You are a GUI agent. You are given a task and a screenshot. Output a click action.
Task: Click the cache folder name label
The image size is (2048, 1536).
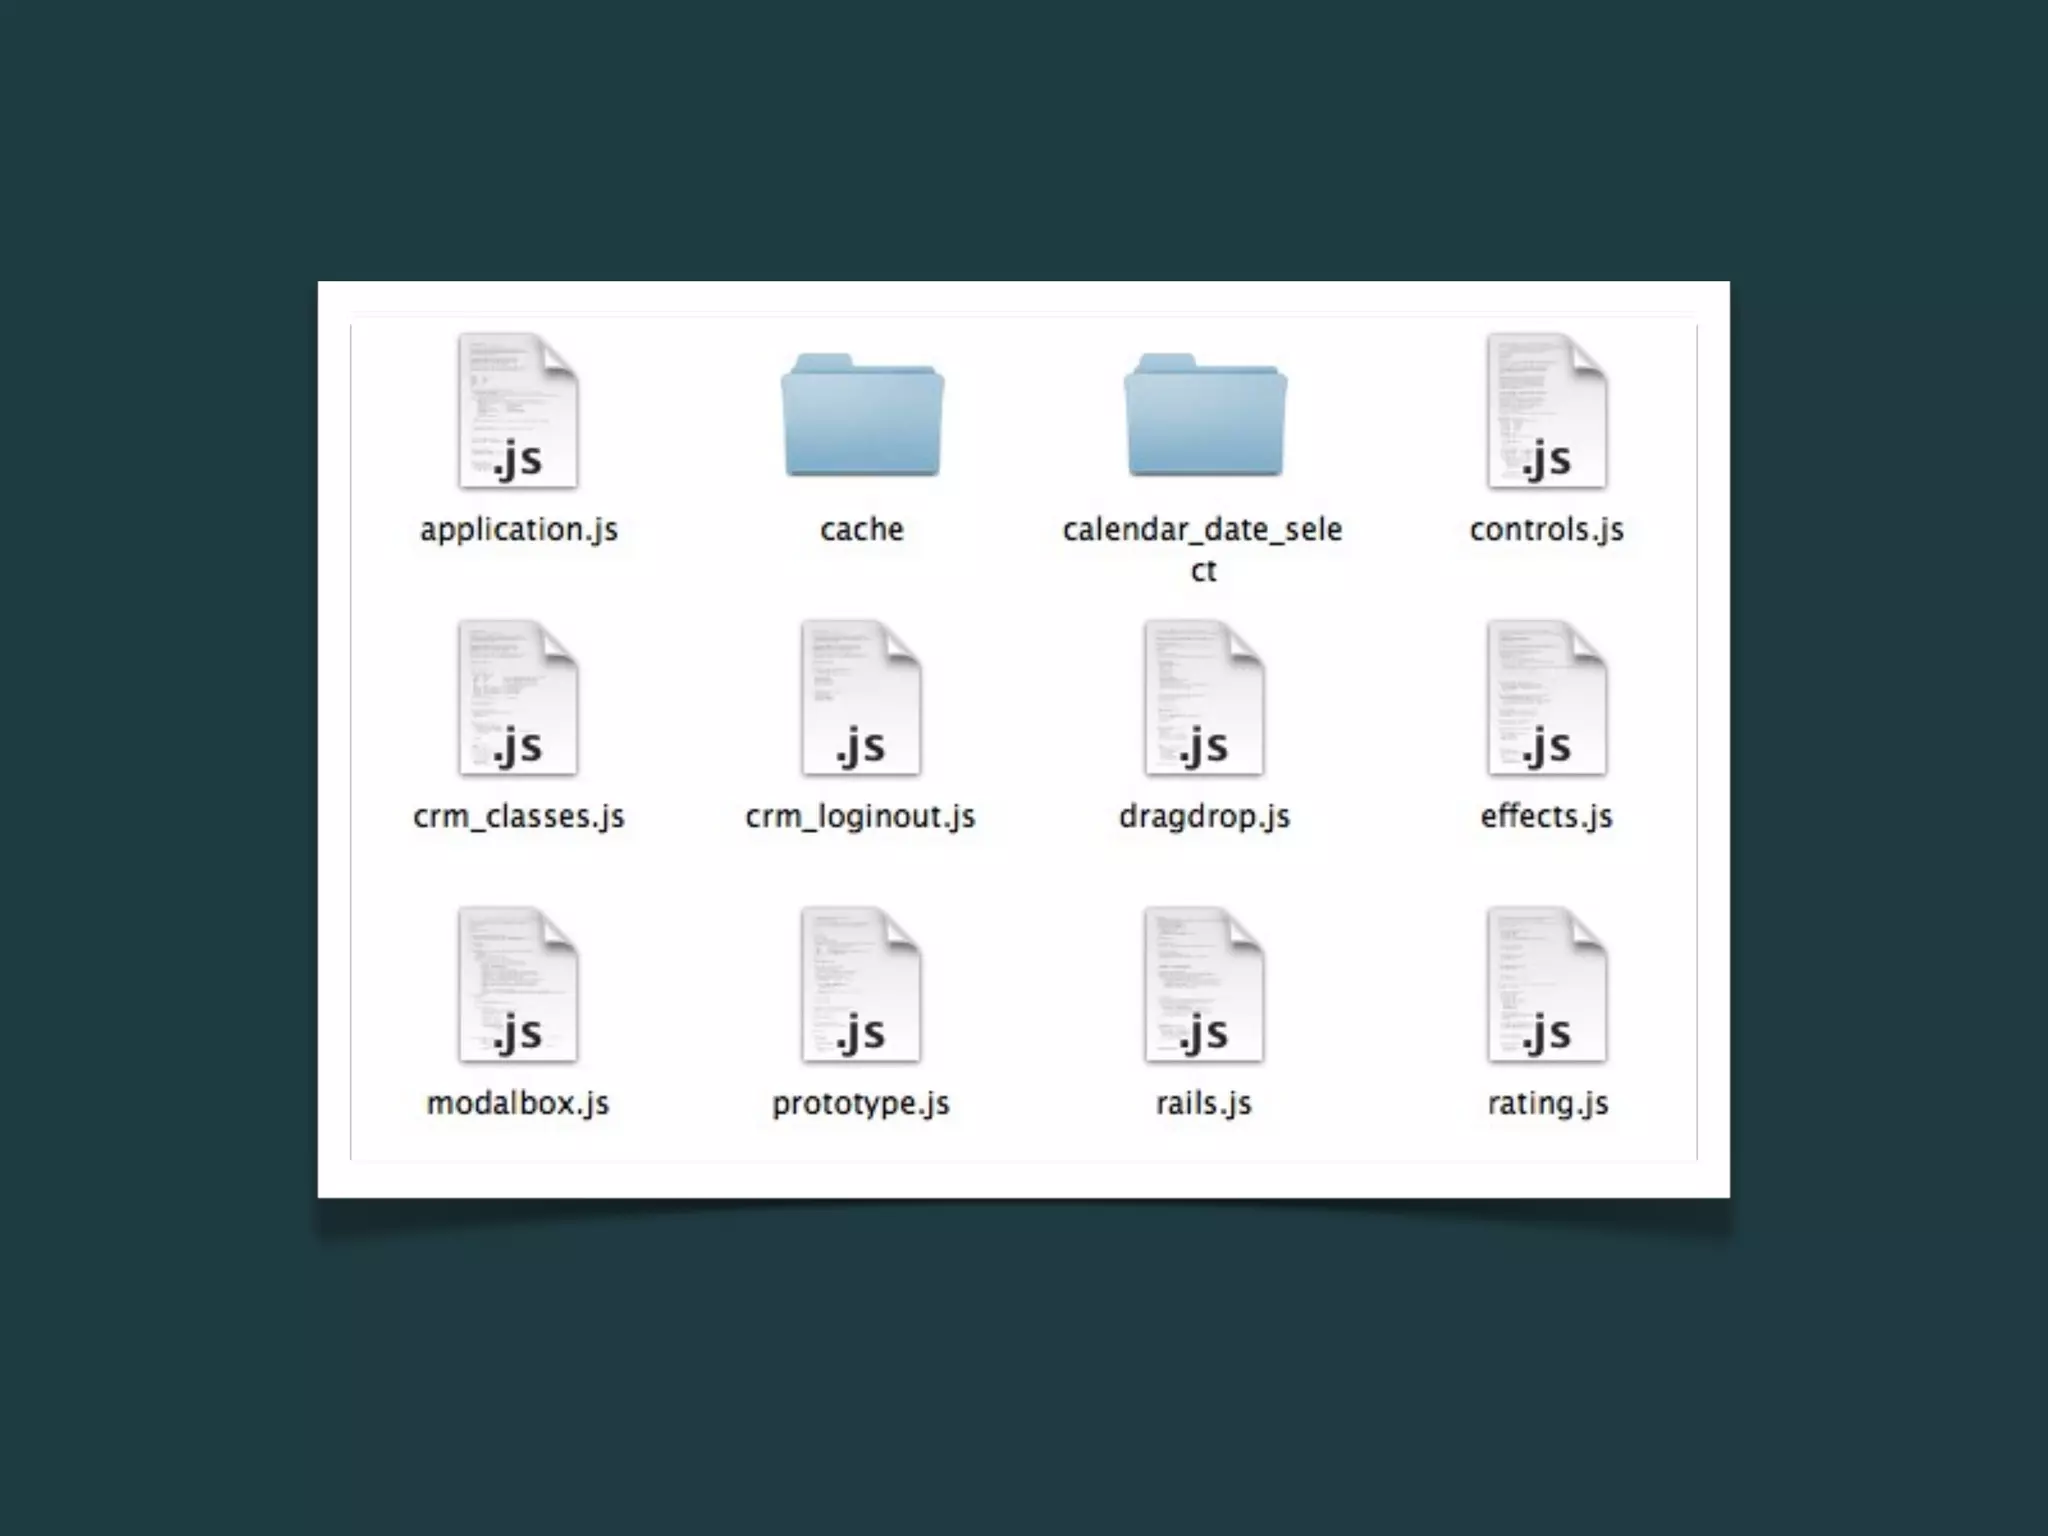(x=862, y=529)
